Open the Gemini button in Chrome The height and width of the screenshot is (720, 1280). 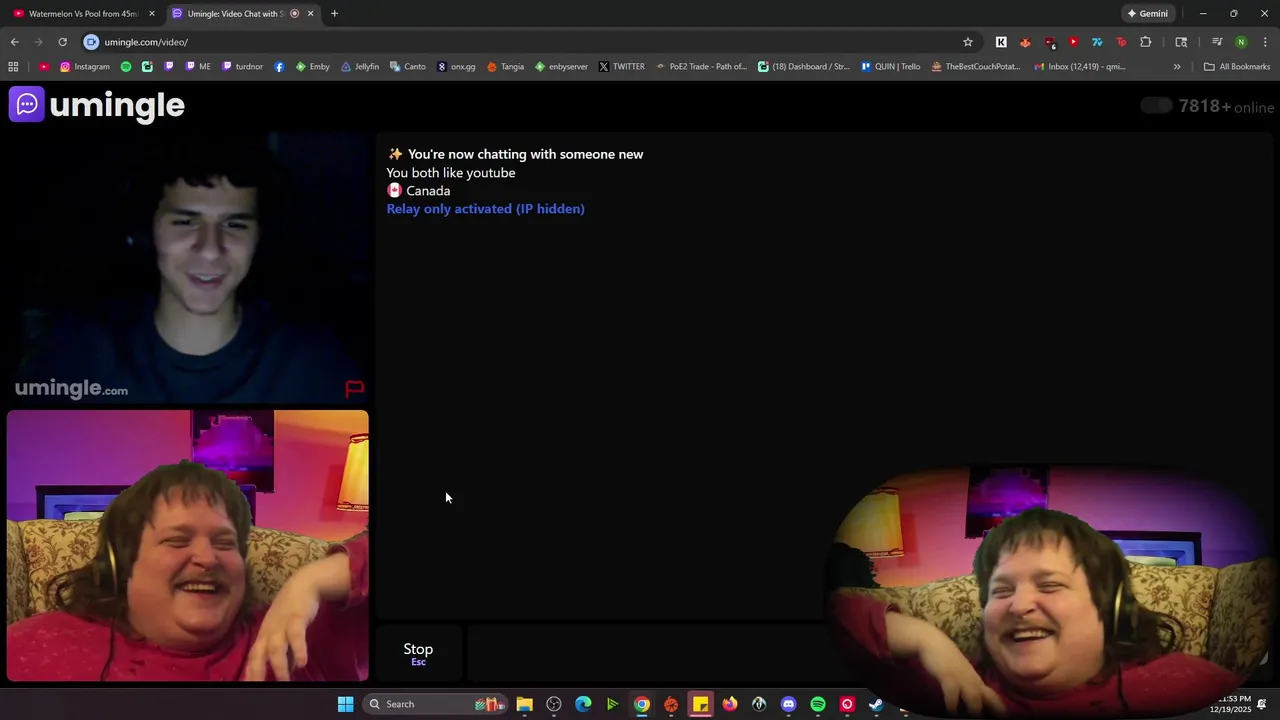[x=1147, y=14]
